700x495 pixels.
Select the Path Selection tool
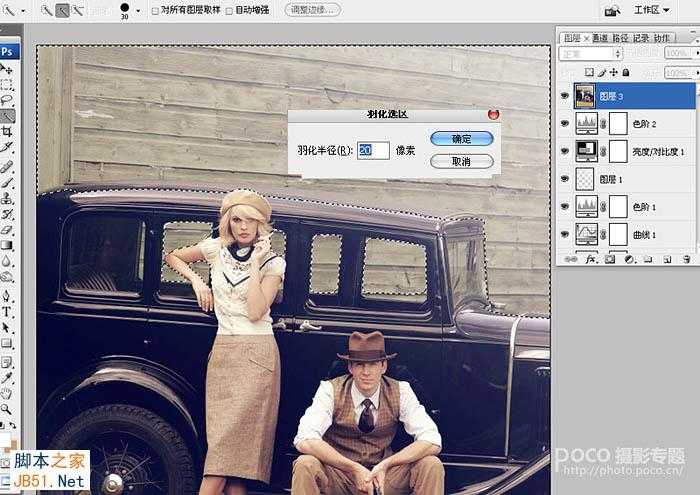7,327
